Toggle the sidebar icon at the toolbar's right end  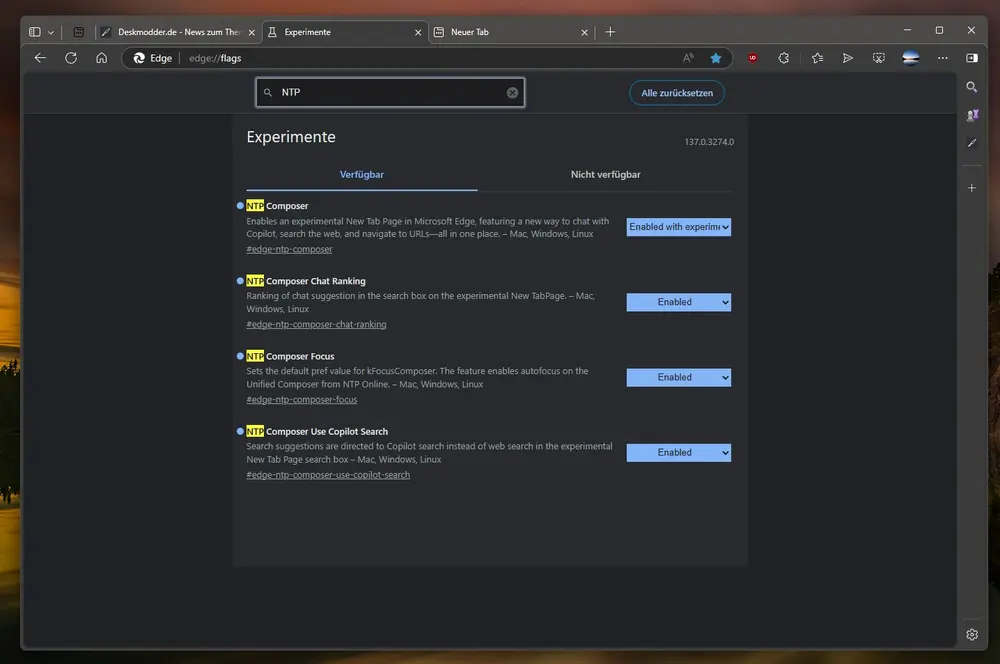[x=972, y=58]
